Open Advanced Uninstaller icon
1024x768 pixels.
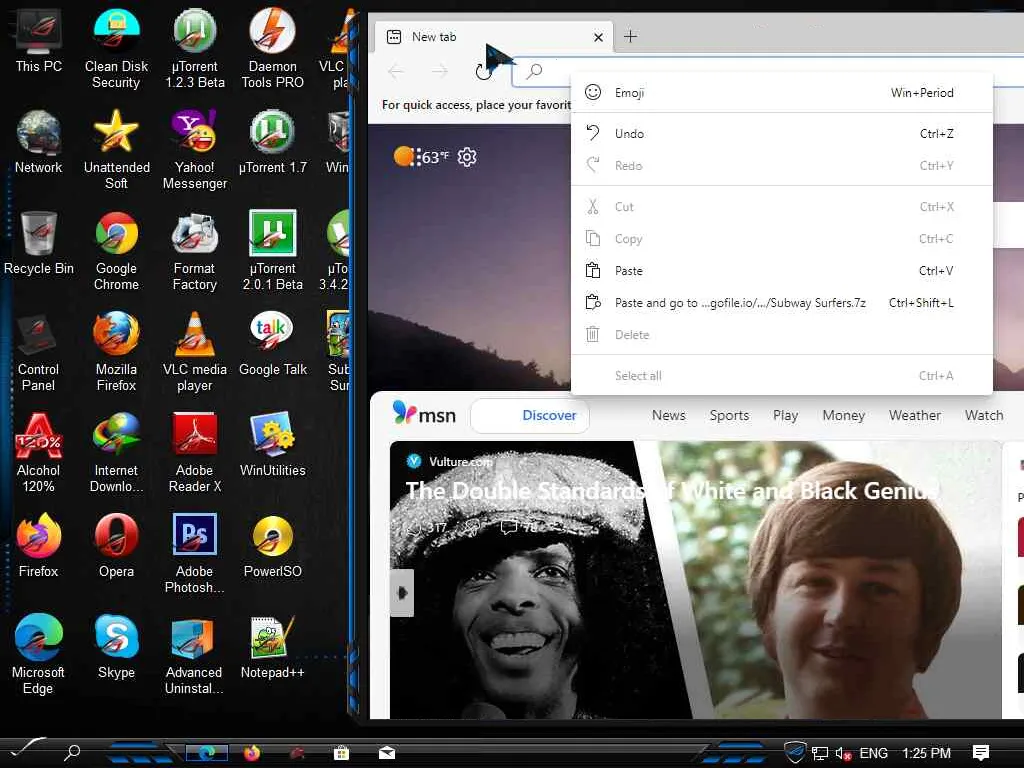[195, 654]
